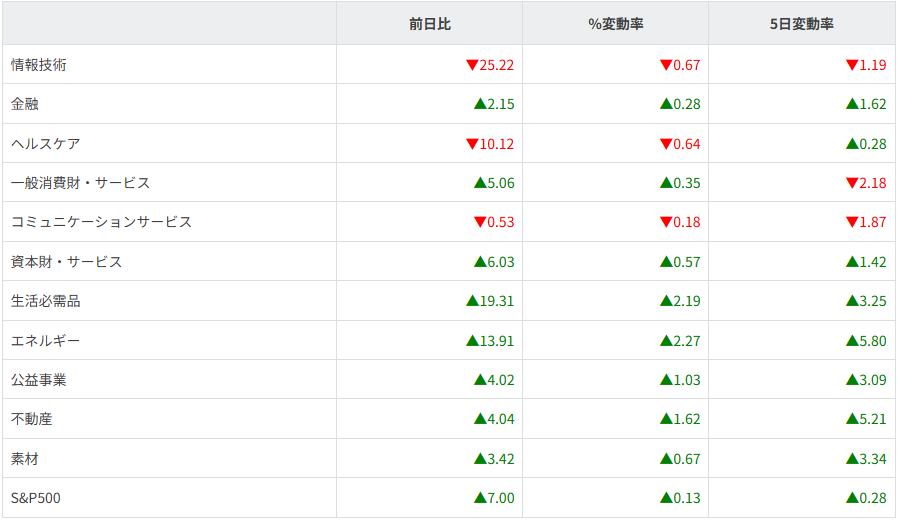899x521 pixels.
Task: Sort by the %変動率 column header
Action: tap(615, 25)
